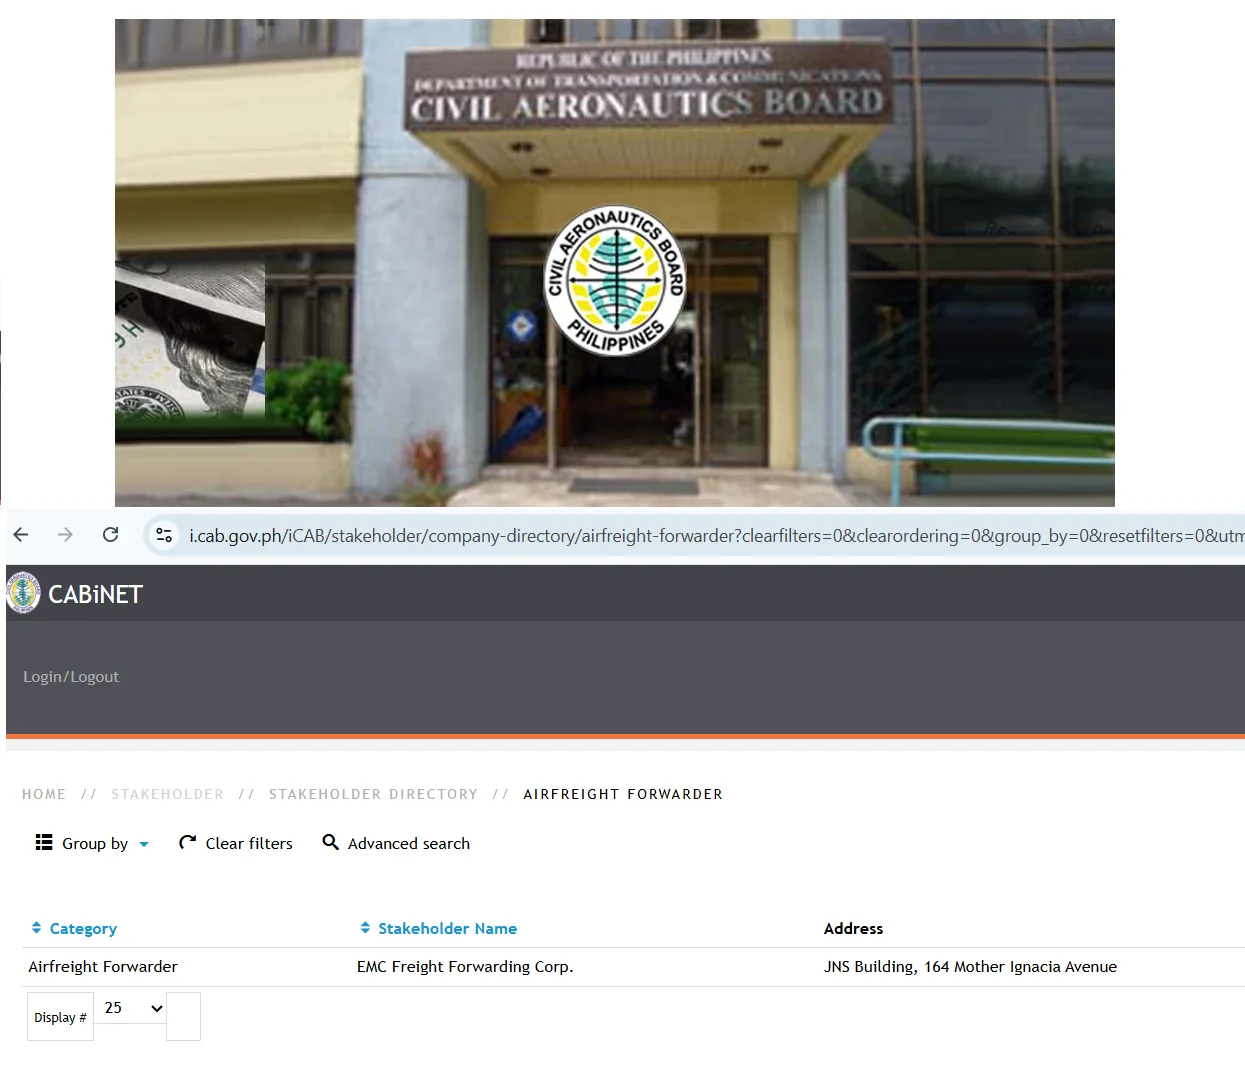Open STAKEHOLDER DIRECTORY breadcrumb link
The height and width of the screenshot is (1078, 1245).
pos(373,794)
